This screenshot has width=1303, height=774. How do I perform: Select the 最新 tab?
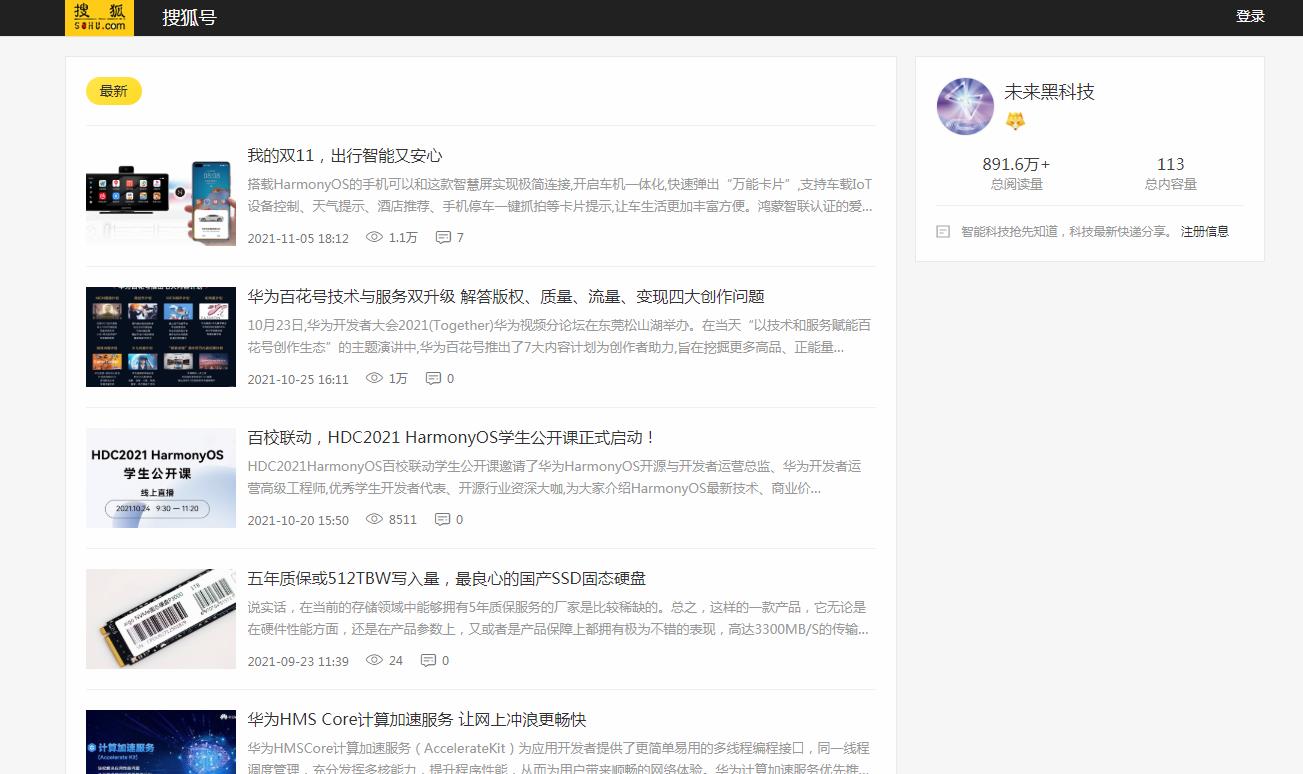[114, 91]
